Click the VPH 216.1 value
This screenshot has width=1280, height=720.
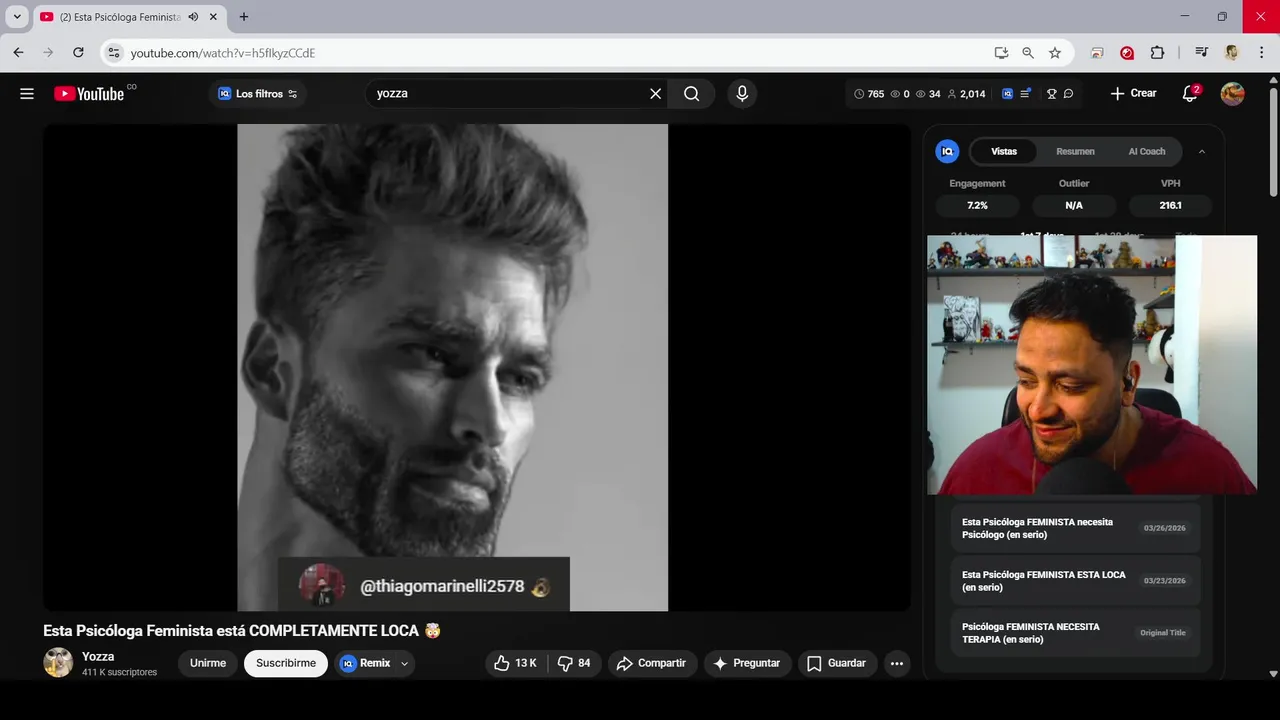coord(1170,205)
